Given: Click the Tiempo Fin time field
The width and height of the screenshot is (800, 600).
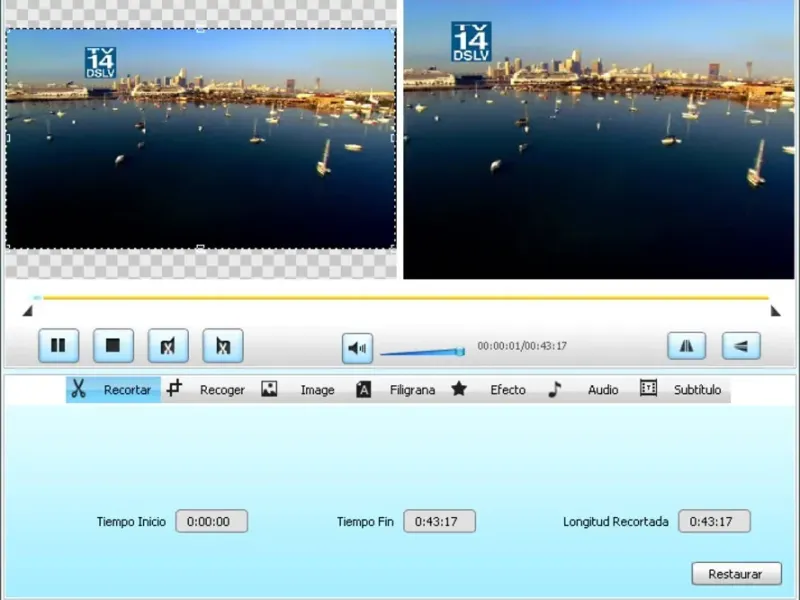Looking at the screenshot, I should pyautogui.click(x=439, y=521).
